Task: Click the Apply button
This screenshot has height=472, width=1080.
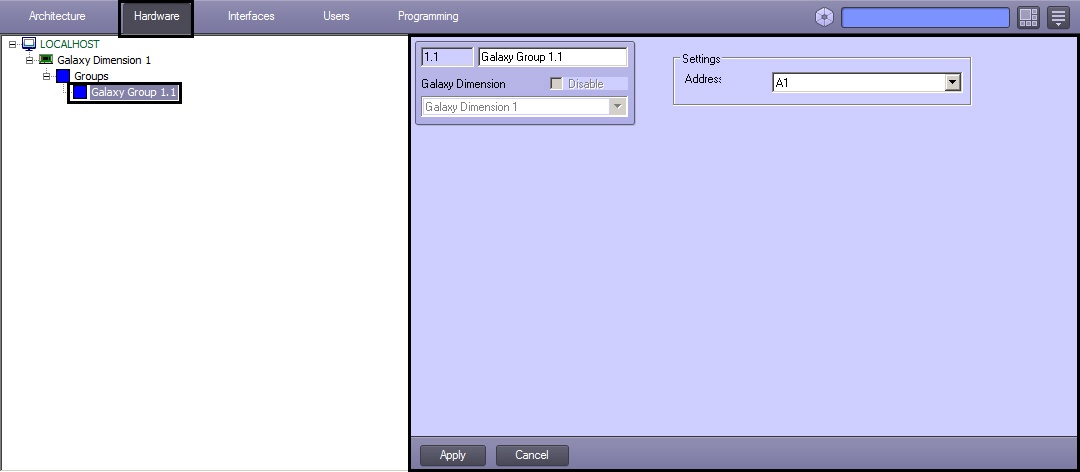Action: tap(453, 455)
